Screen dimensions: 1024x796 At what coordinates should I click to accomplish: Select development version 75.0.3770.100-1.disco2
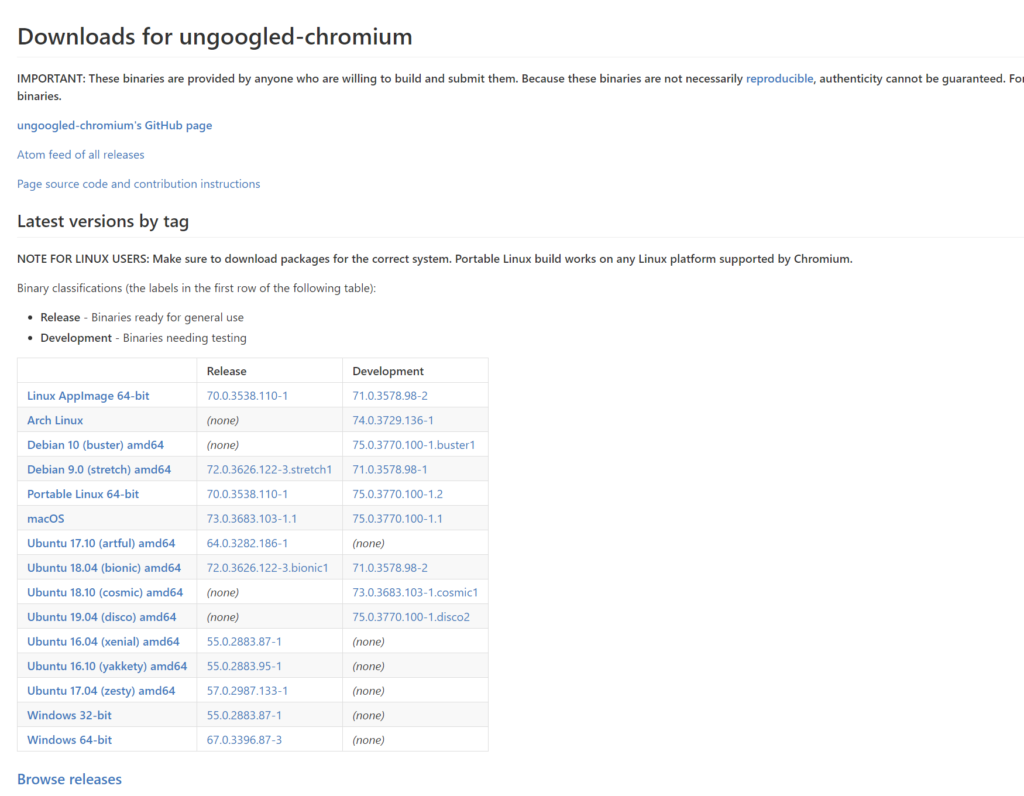click(x=411, y=617)
